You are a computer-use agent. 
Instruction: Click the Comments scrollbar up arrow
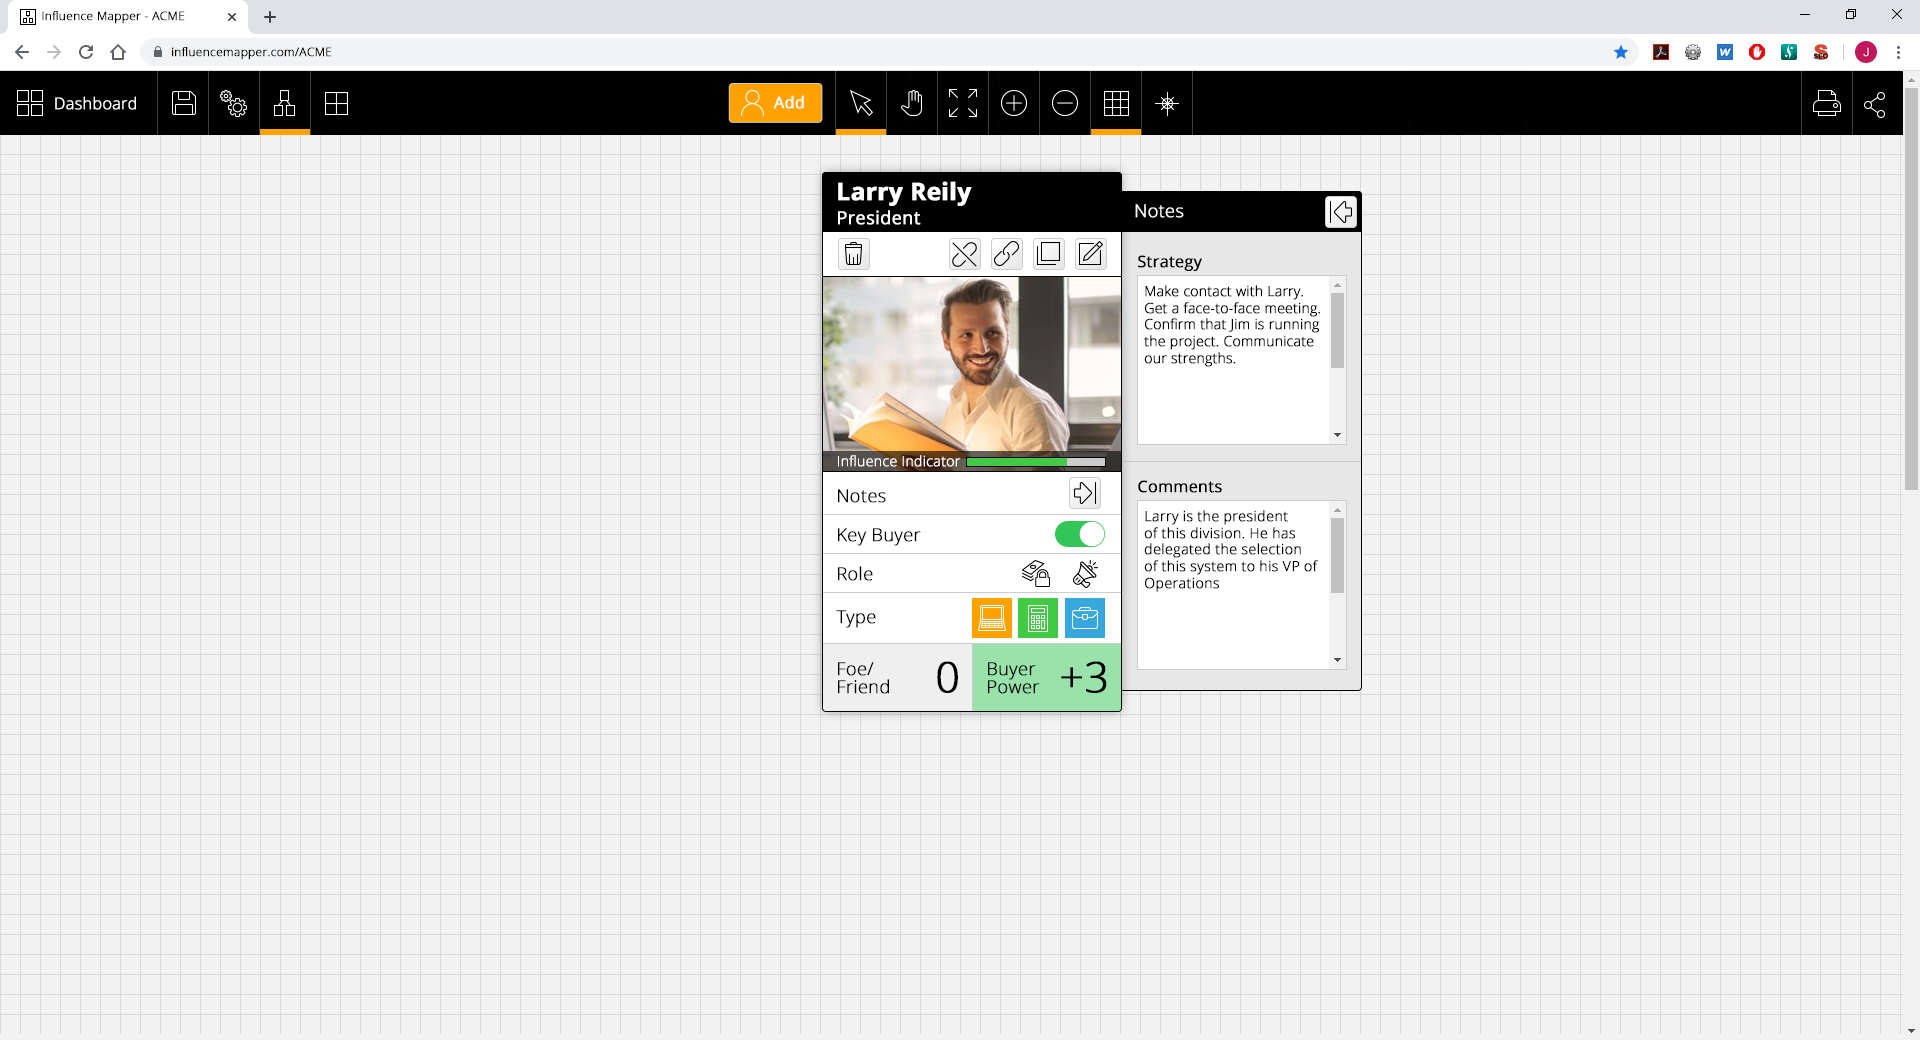point(1337,511)
